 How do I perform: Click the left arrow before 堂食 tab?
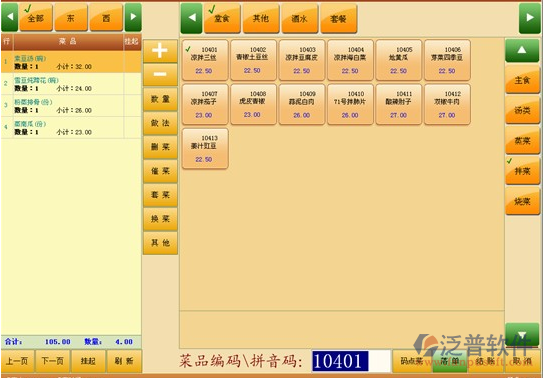(191, 18)
